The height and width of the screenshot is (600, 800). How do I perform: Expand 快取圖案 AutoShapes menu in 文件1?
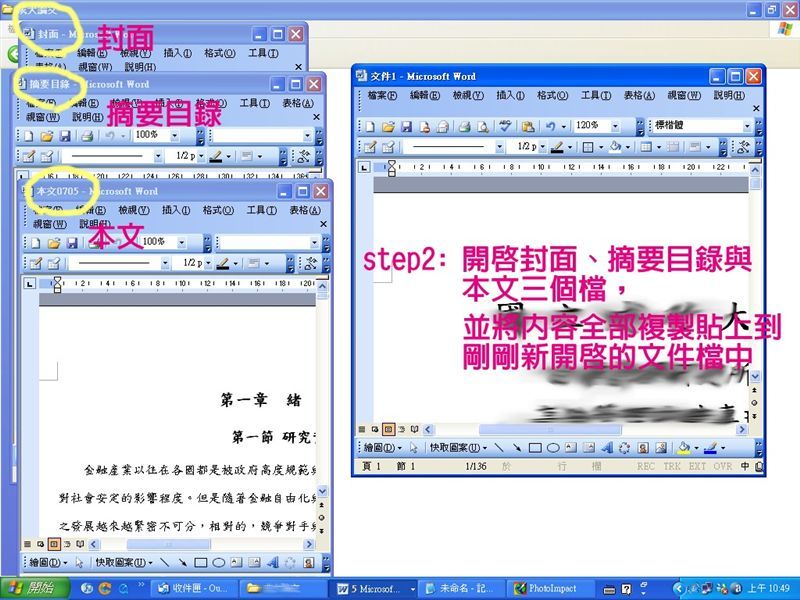(458, 448)
